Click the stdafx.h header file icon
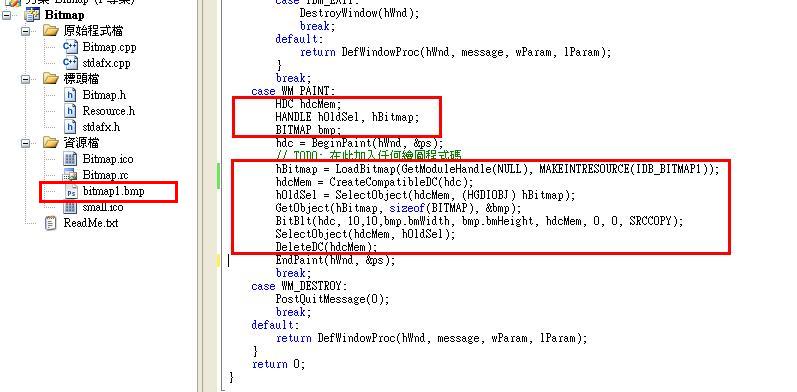This screenshot has height=392, width=797. click(x=71, y=127)
